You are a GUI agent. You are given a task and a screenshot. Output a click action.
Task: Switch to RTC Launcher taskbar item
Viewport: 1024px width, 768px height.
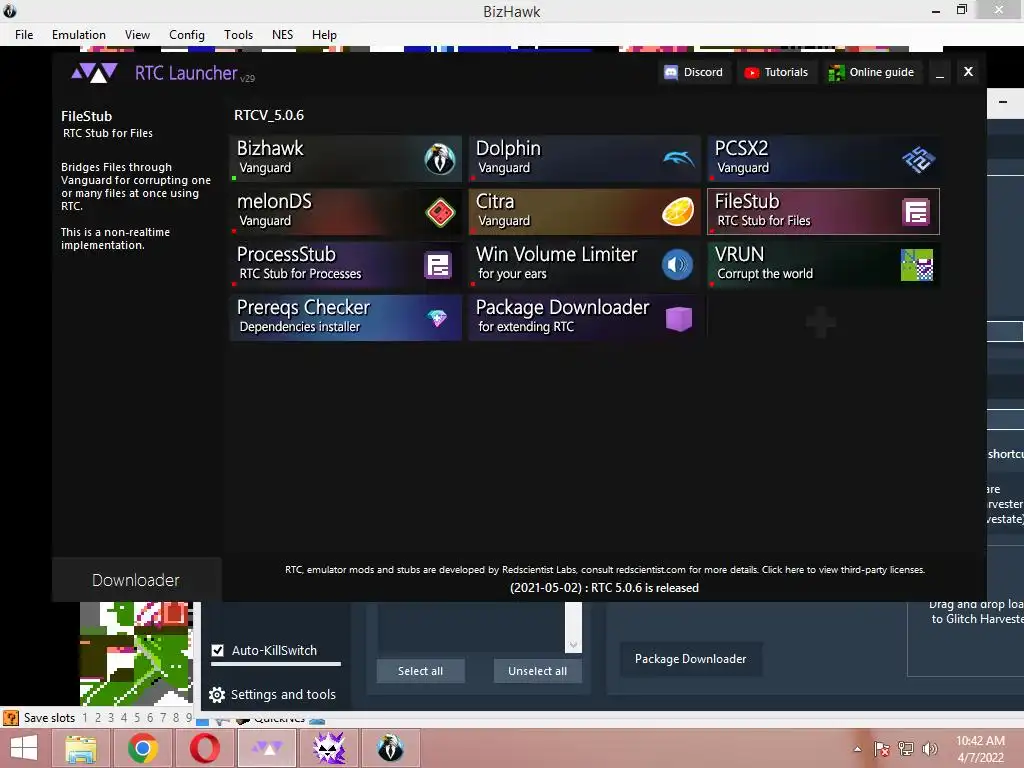click(267, 748)
